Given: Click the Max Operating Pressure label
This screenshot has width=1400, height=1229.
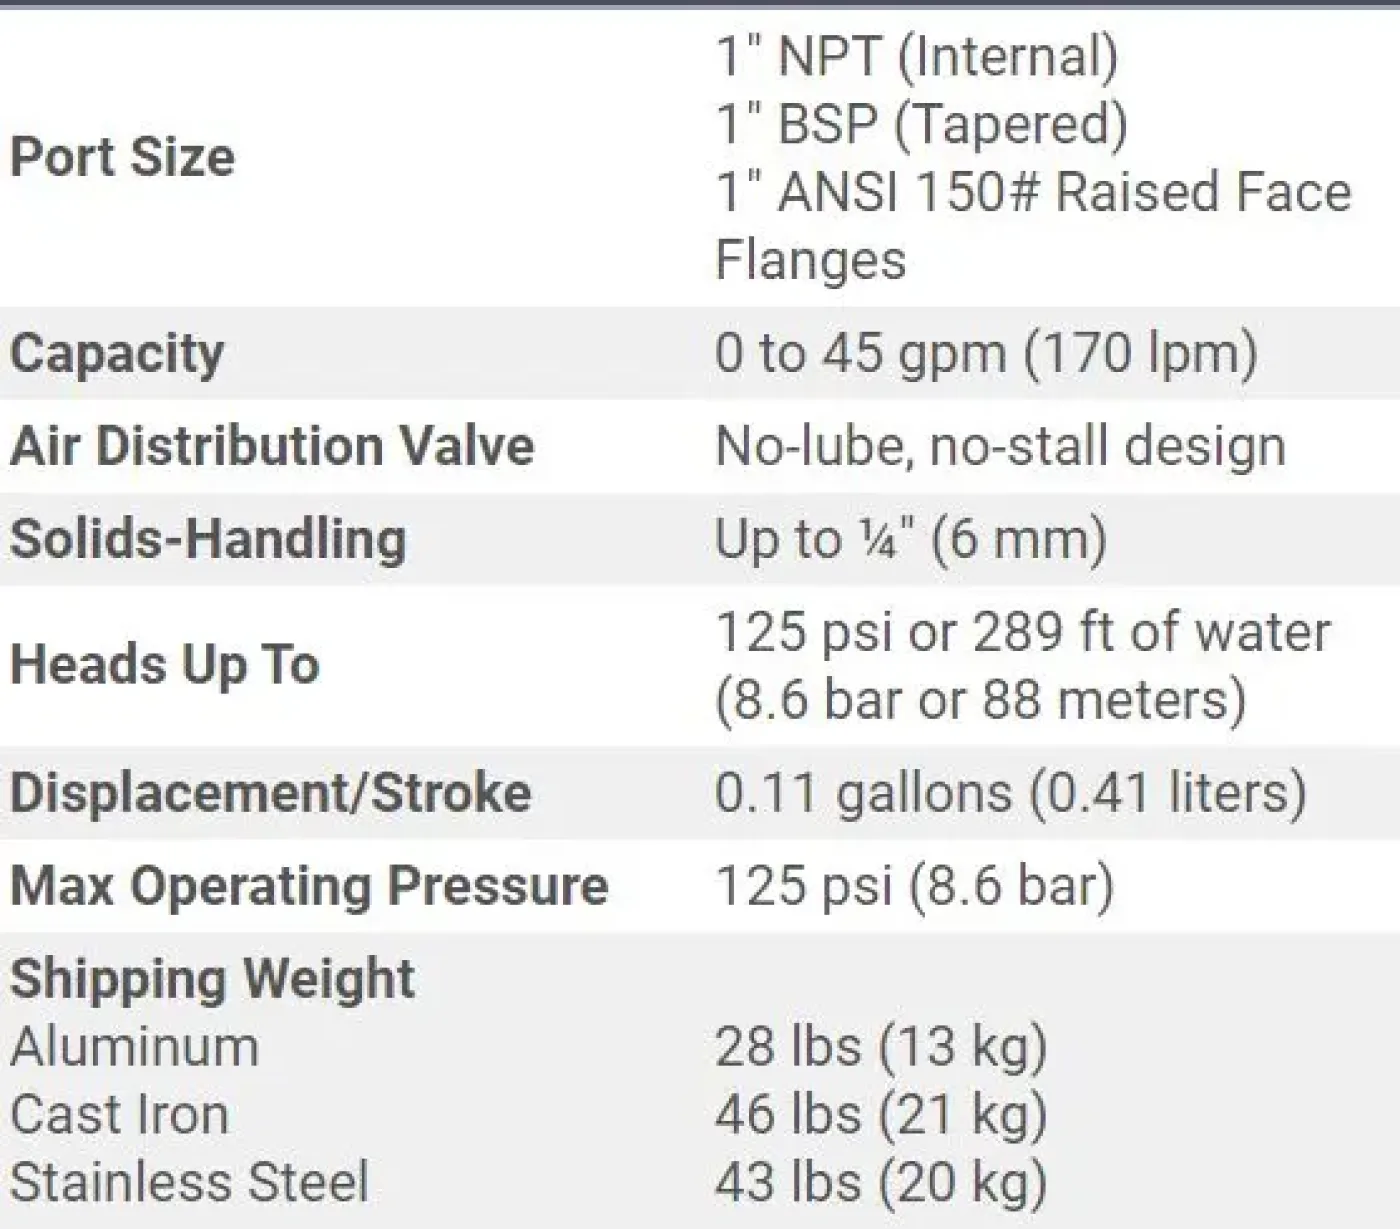Looking at the screenshot, I should [309, 886].
